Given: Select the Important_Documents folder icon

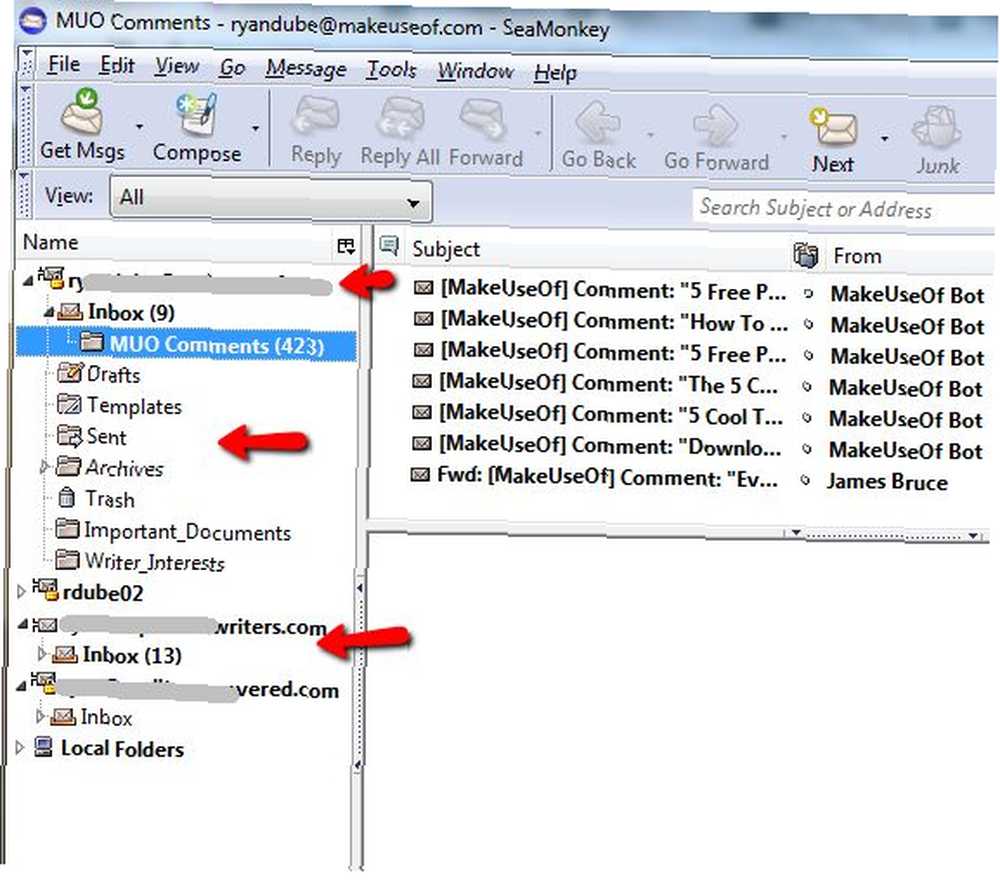Looking at the screenshot, I should click(66, 528).
